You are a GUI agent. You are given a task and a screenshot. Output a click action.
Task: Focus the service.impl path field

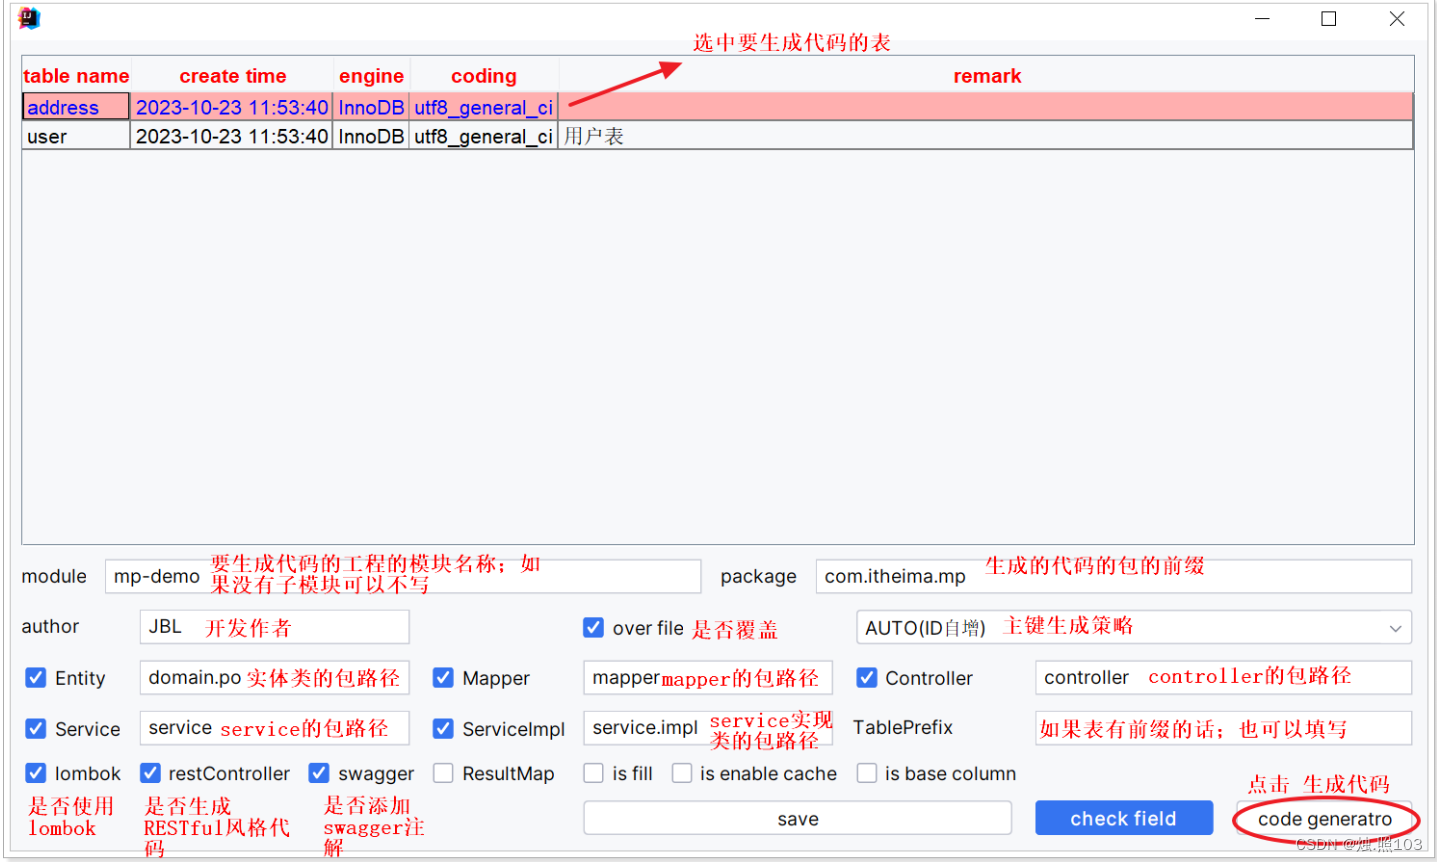click(708, 727)
